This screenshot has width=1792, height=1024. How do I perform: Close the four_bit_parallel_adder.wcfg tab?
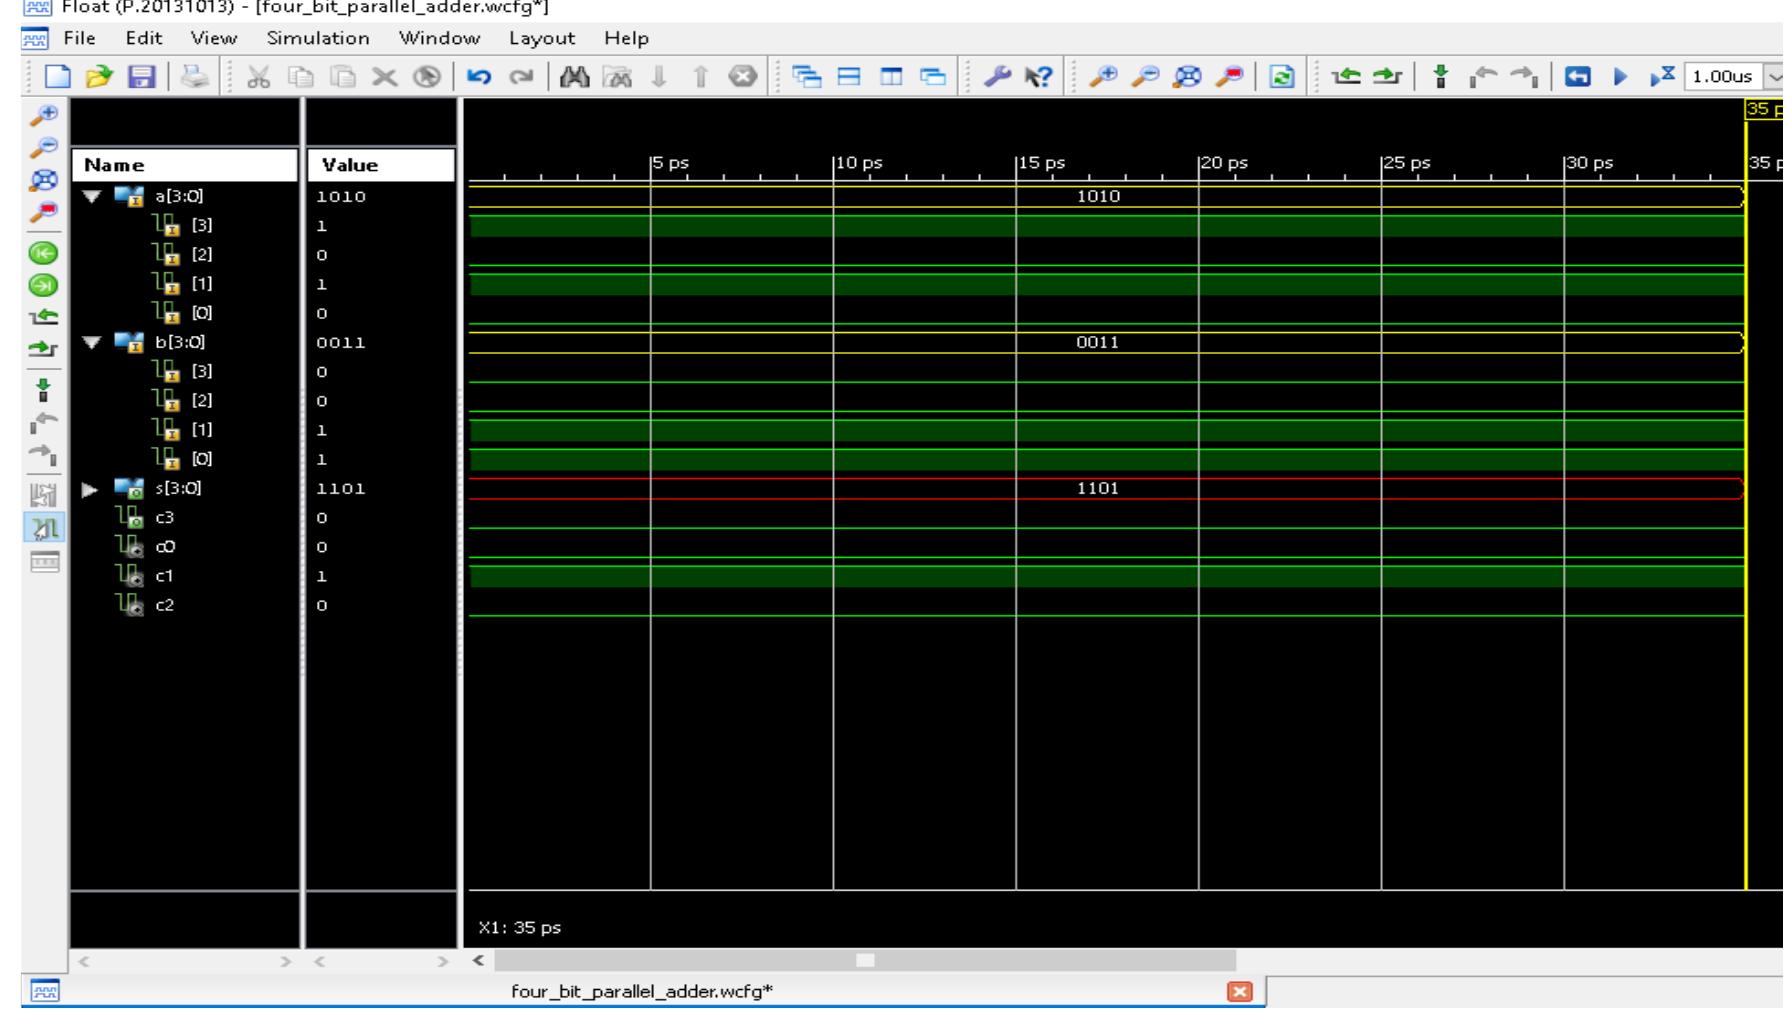1240,992
